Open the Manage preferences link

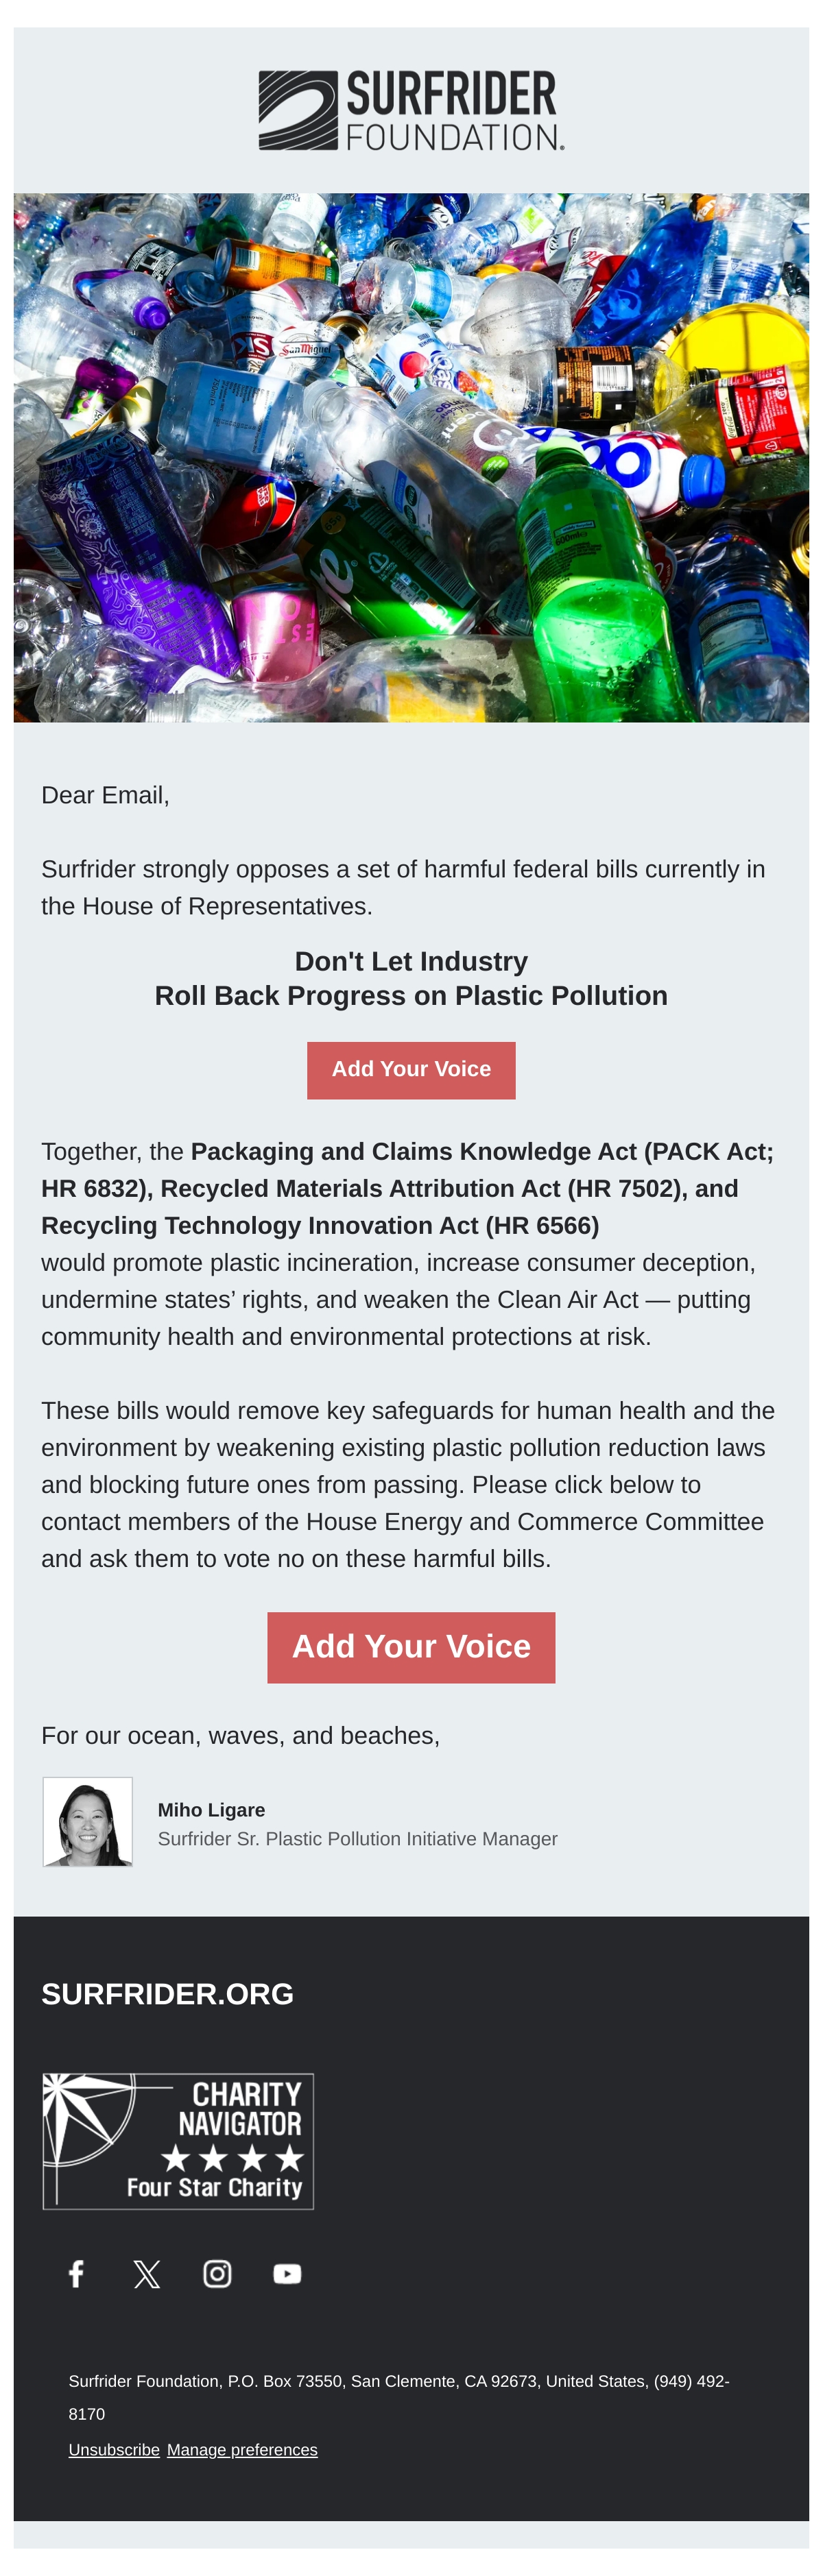coord(242,2449)
